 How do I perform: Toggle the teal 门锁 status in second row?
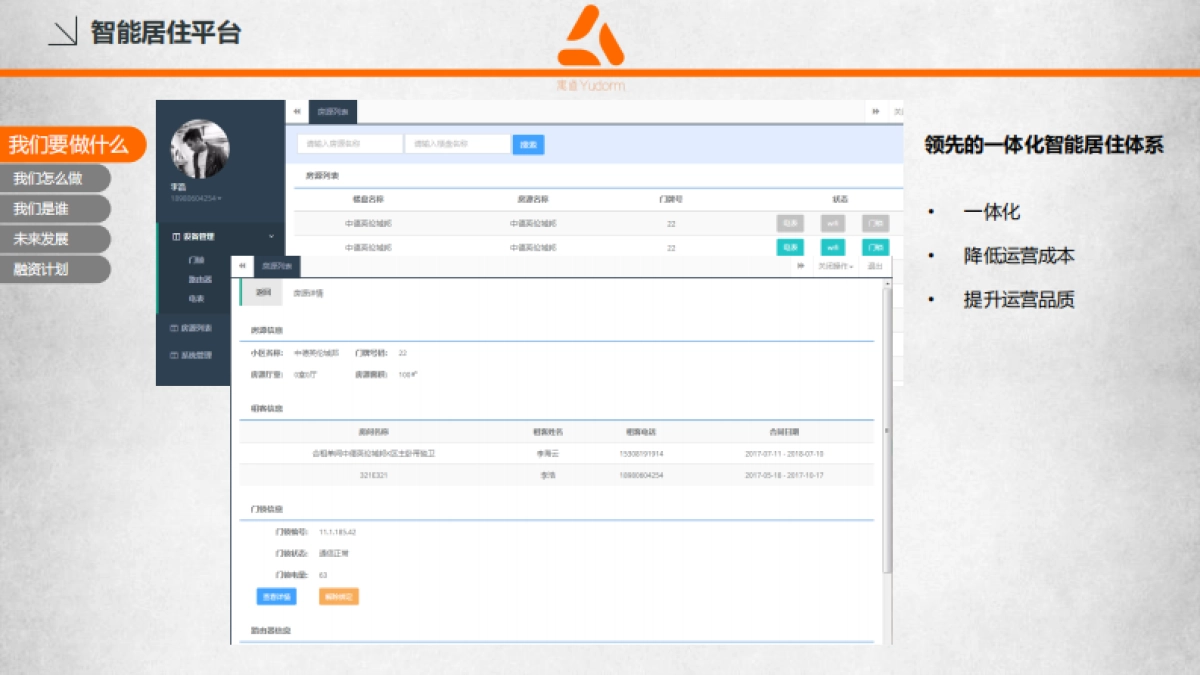click(875, 247)
